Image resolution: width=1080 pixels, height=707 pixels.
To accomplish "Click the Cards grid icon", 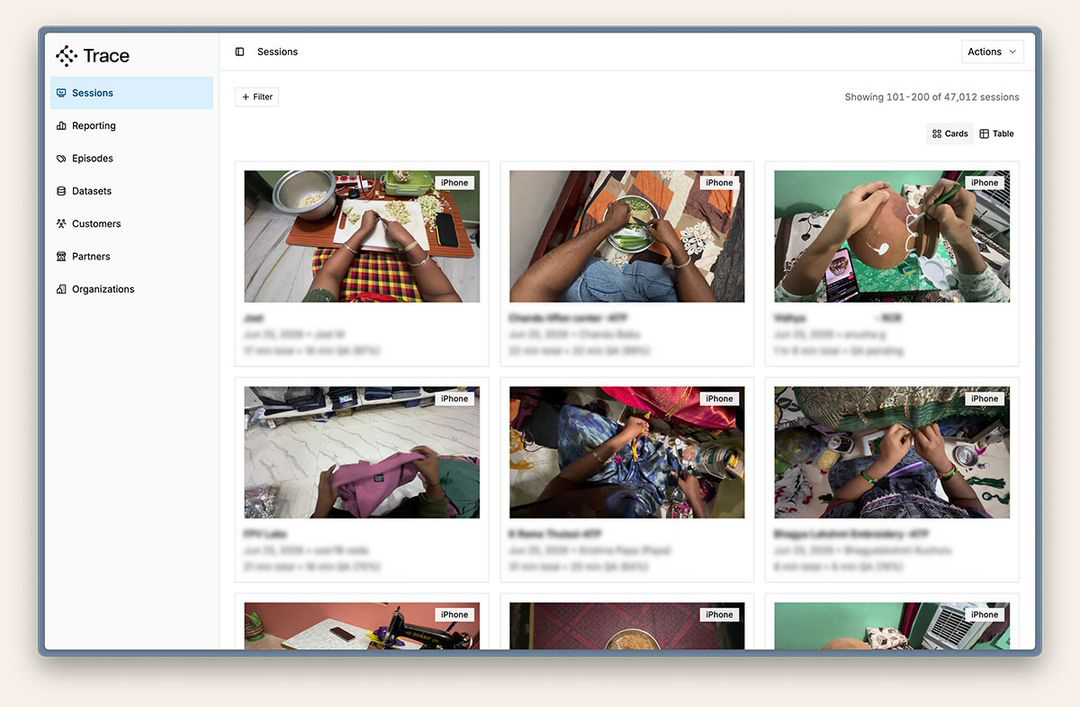I will (937, 134).
